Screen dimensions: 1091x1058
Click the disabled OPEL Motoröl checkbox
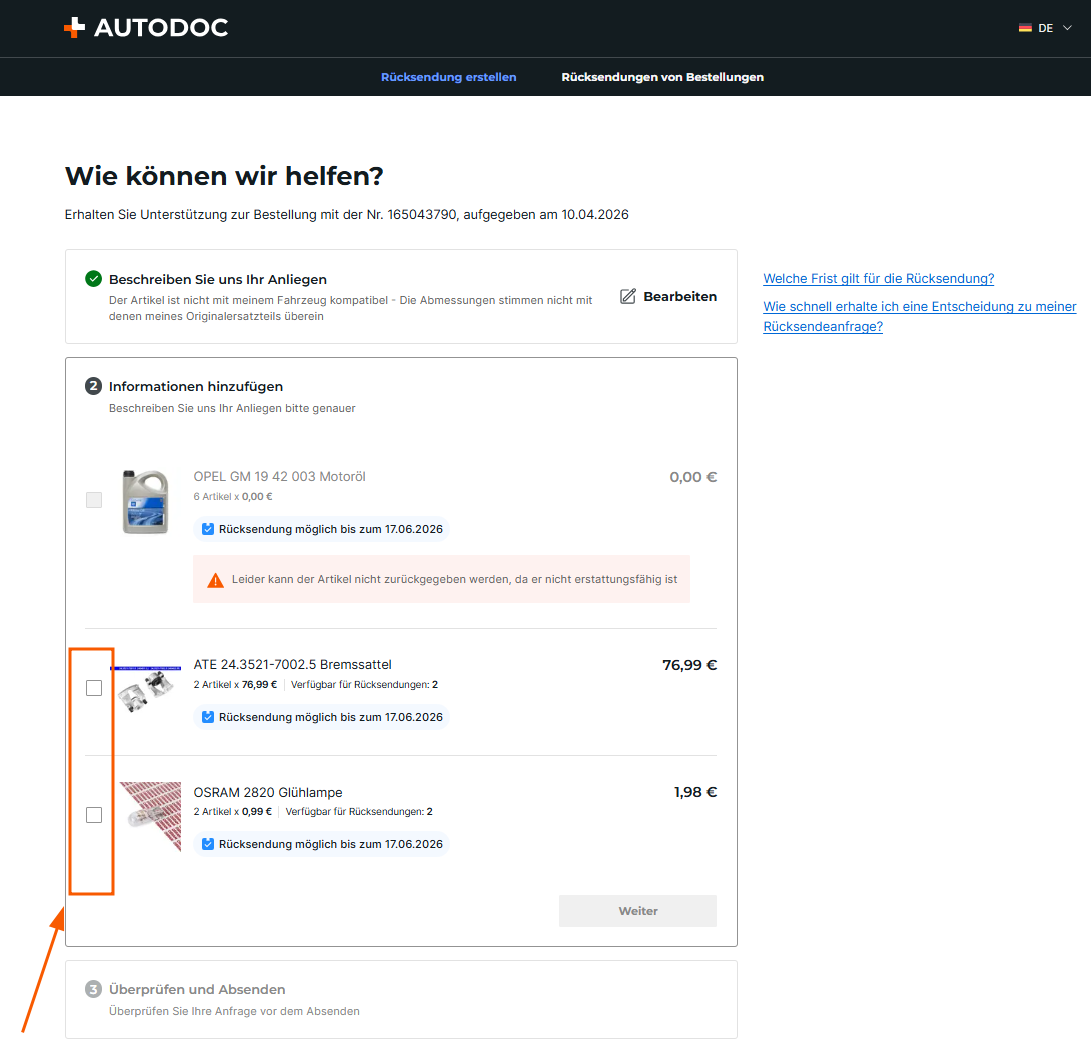click(94, 499)
